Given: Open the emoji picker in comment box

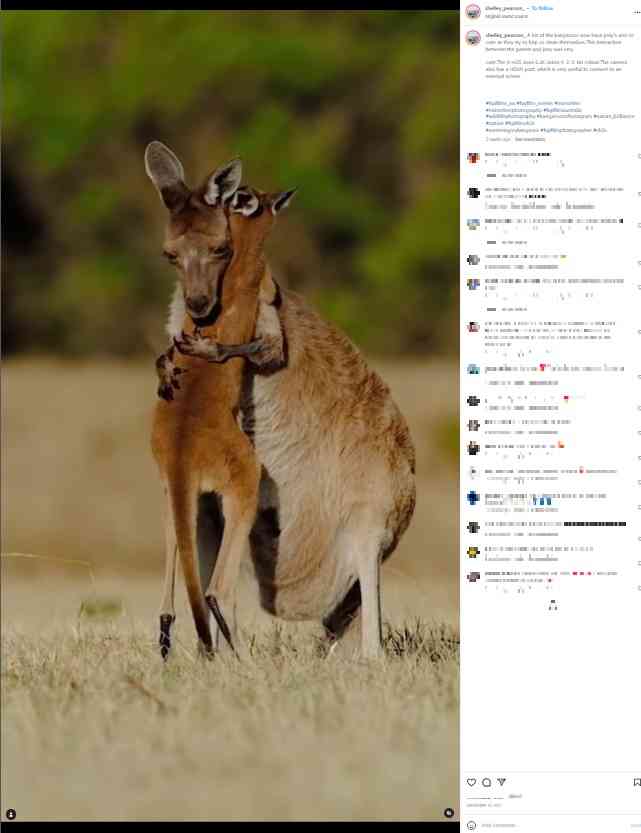Looking at the screenshot, I should coord(471,825).
